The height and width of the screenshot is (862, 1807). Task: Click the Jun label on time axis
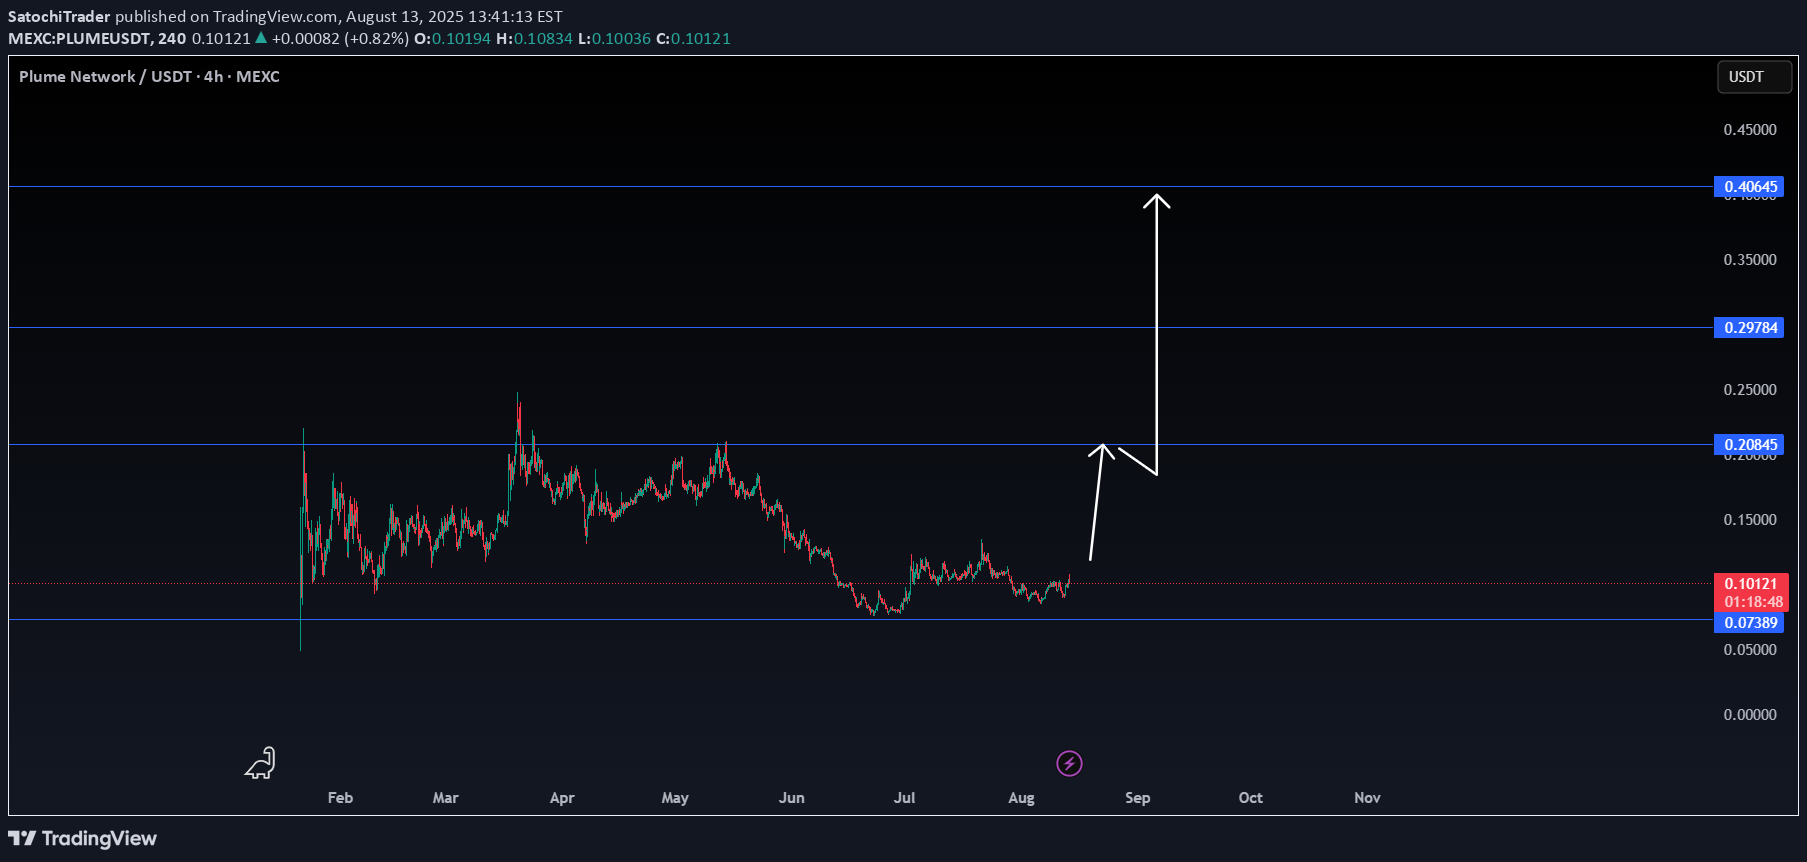(x=791, y=798)
